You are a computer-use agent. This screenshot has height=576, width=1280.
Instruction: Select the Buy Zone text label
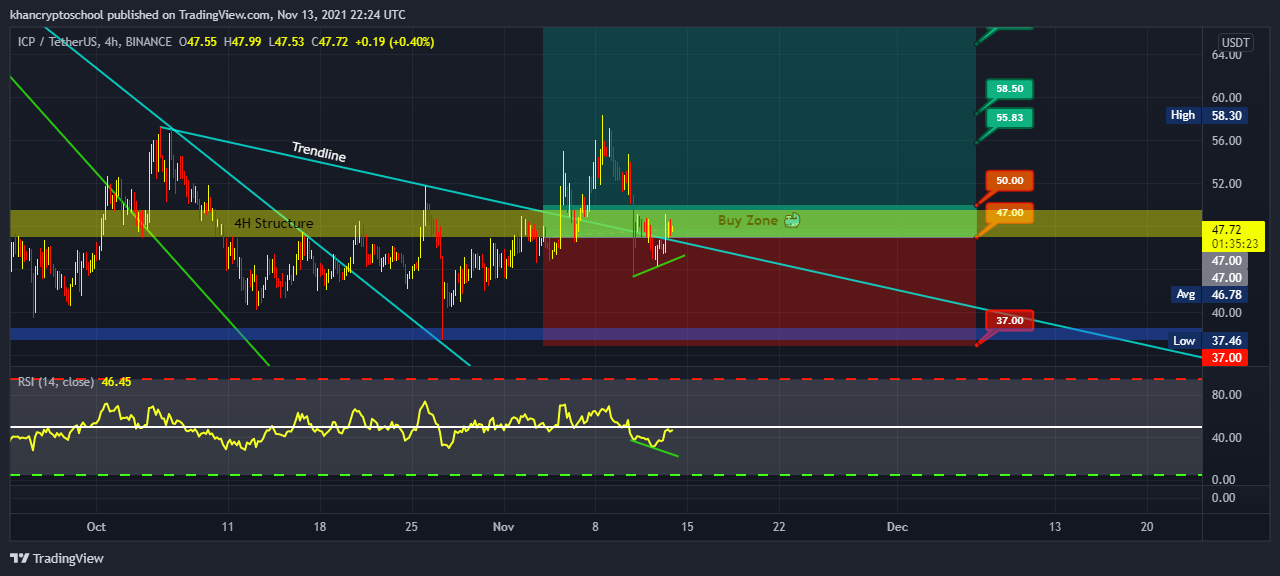(747, 220)
